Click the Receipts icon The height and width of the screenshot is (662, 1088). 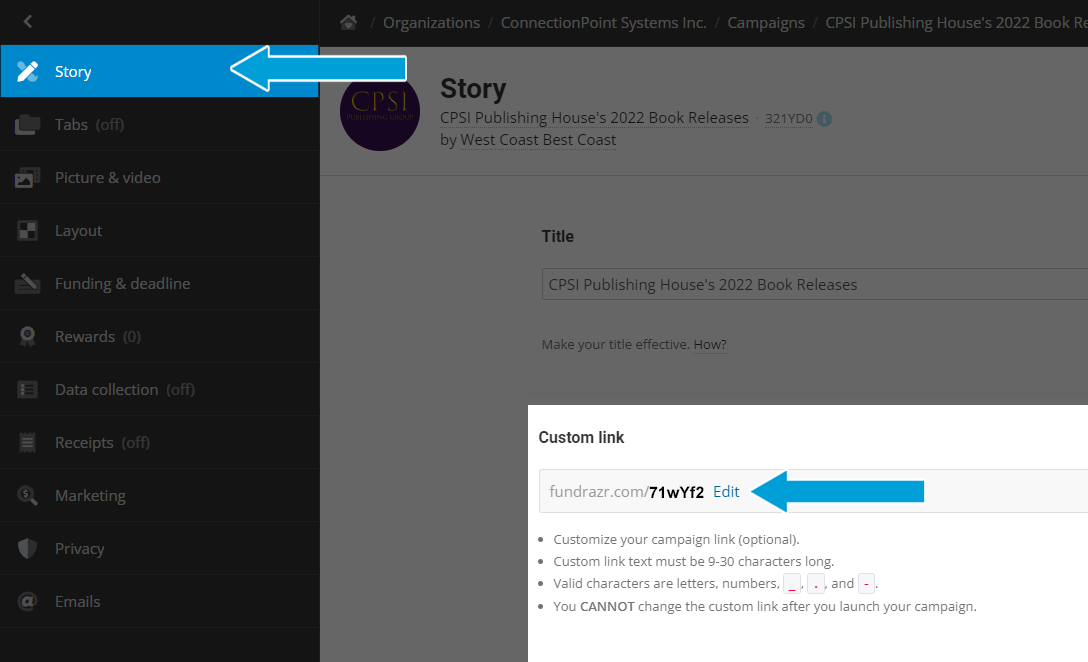coord(27,442)
